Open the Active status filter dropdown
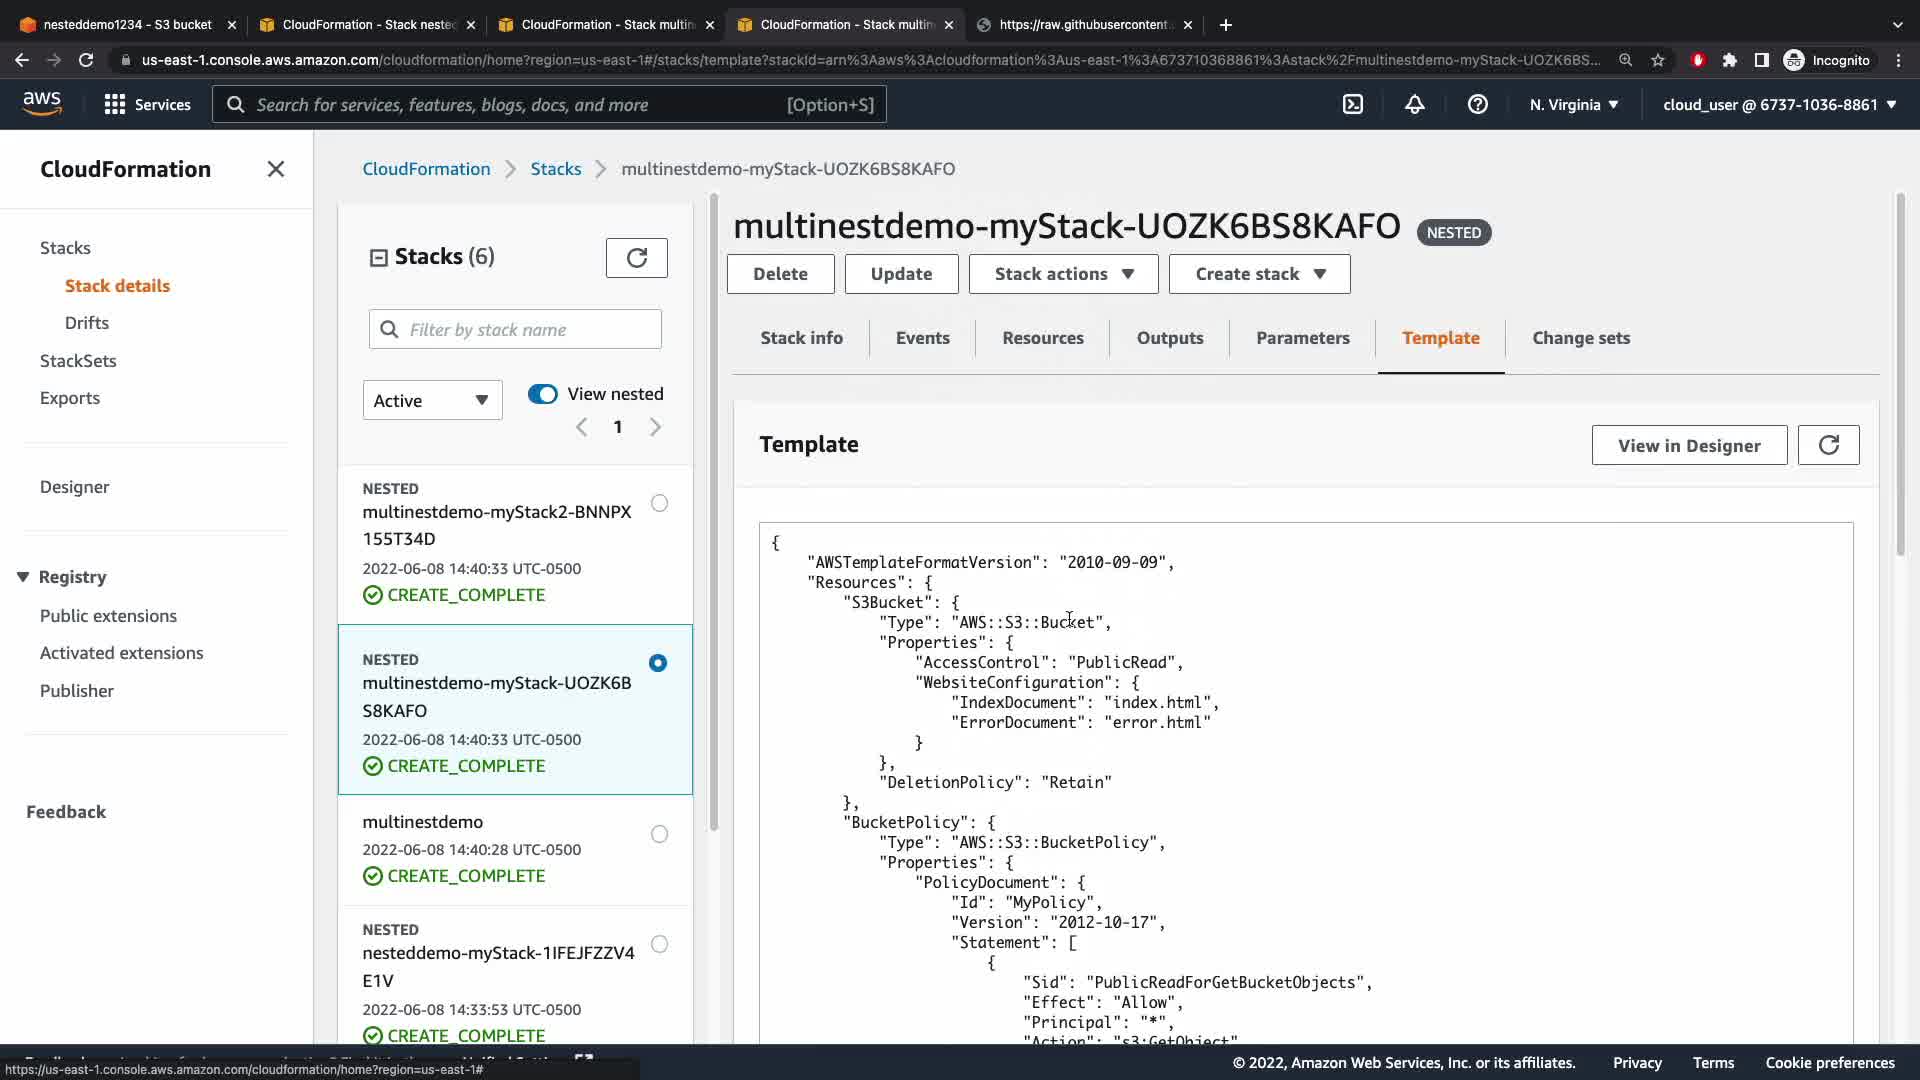The height and width of the screenshot is (1080, 1920). pos(432,400)
